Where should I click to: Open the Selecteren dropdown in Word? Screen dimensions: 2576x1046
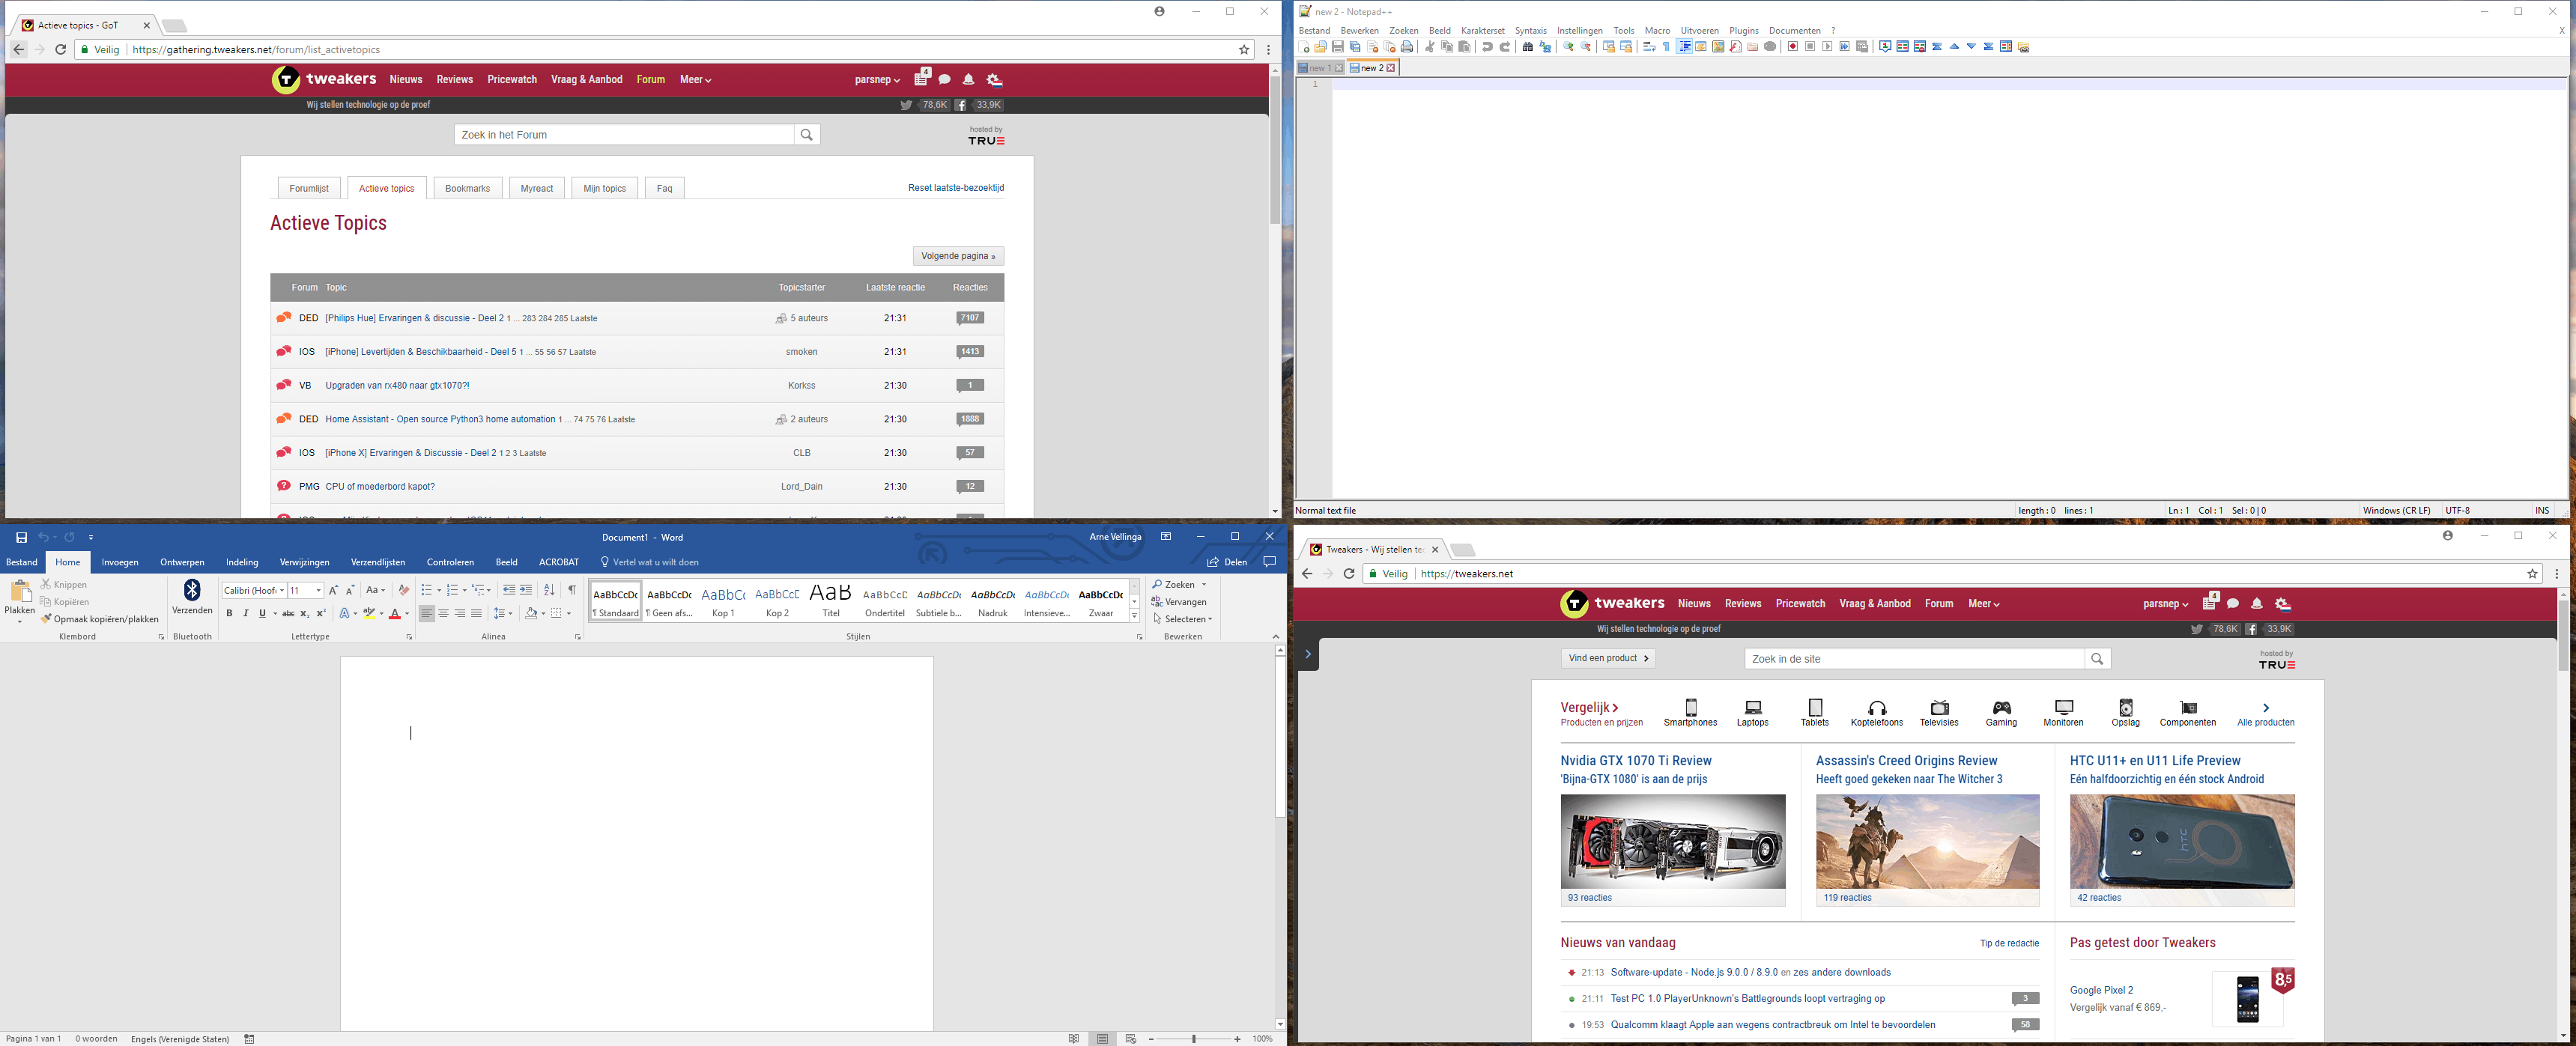click(x=1182, y=619)
